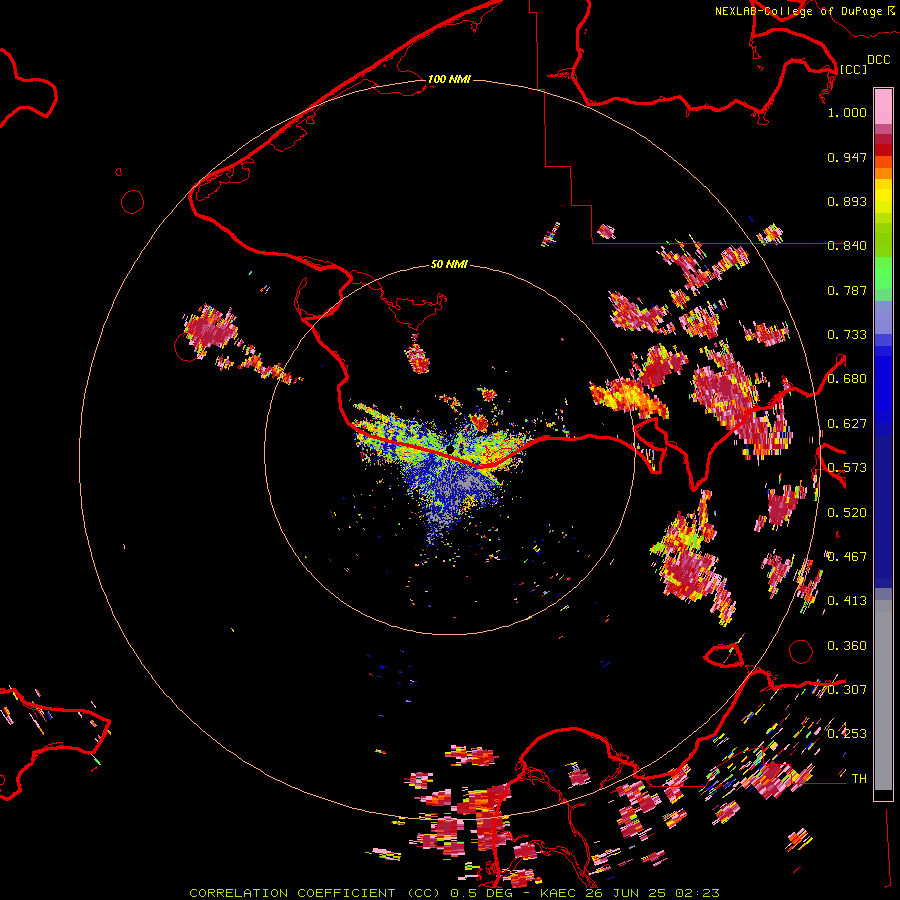The width and height of the screenshot is (900, 900).
Task: Click the 1.000 color scale value
Action: [x=847, y=112]
